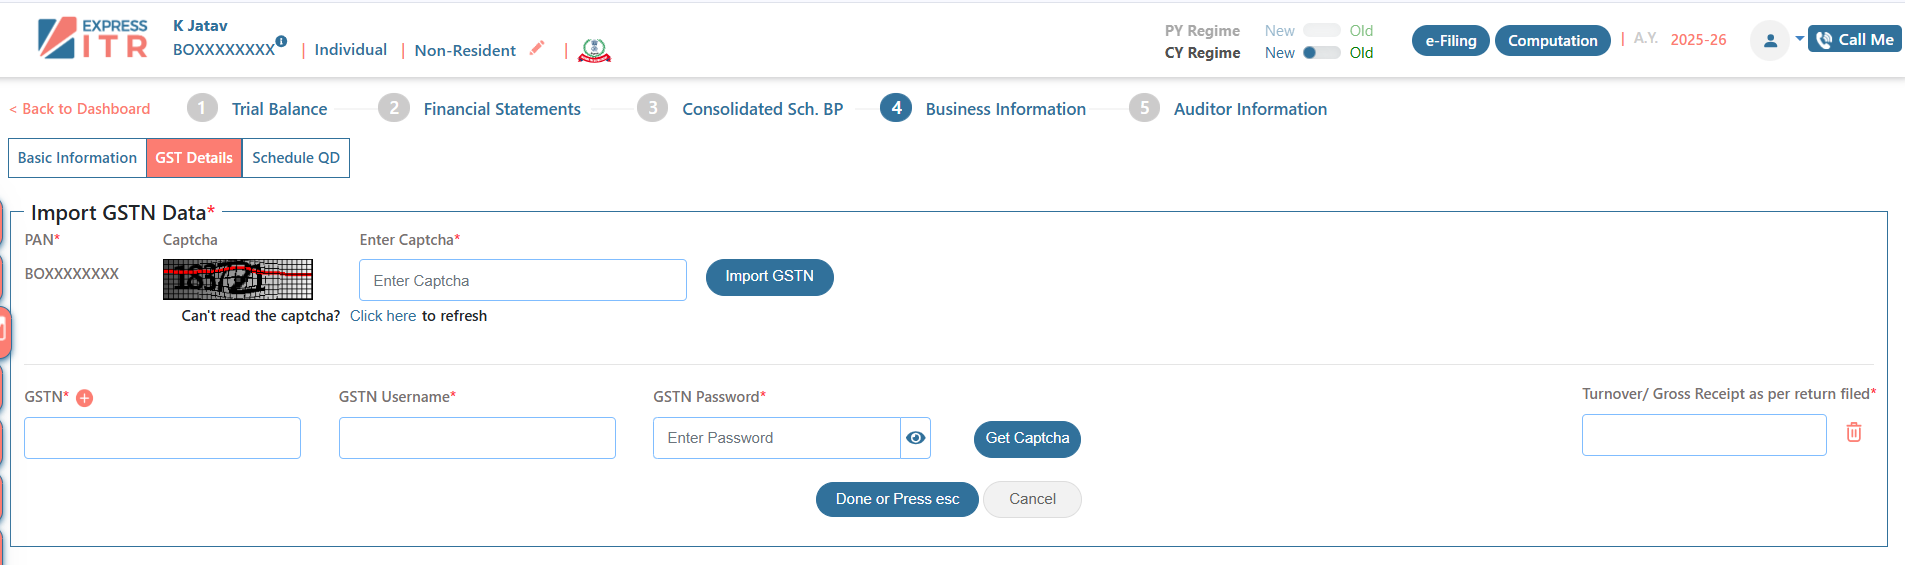
Task: Go back using Back to Dashboard link
Action: (x=80, y=109)
